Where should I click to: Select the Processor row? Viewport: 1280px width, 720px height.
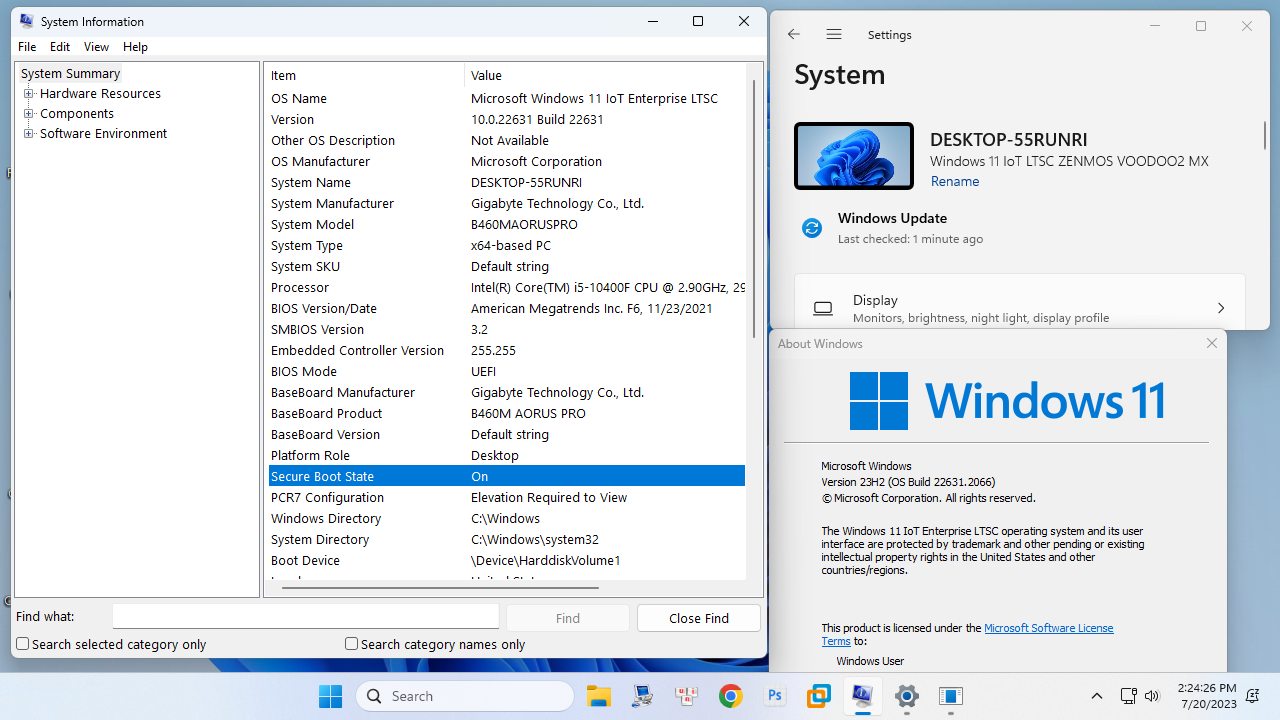click(x=506, y=287)
